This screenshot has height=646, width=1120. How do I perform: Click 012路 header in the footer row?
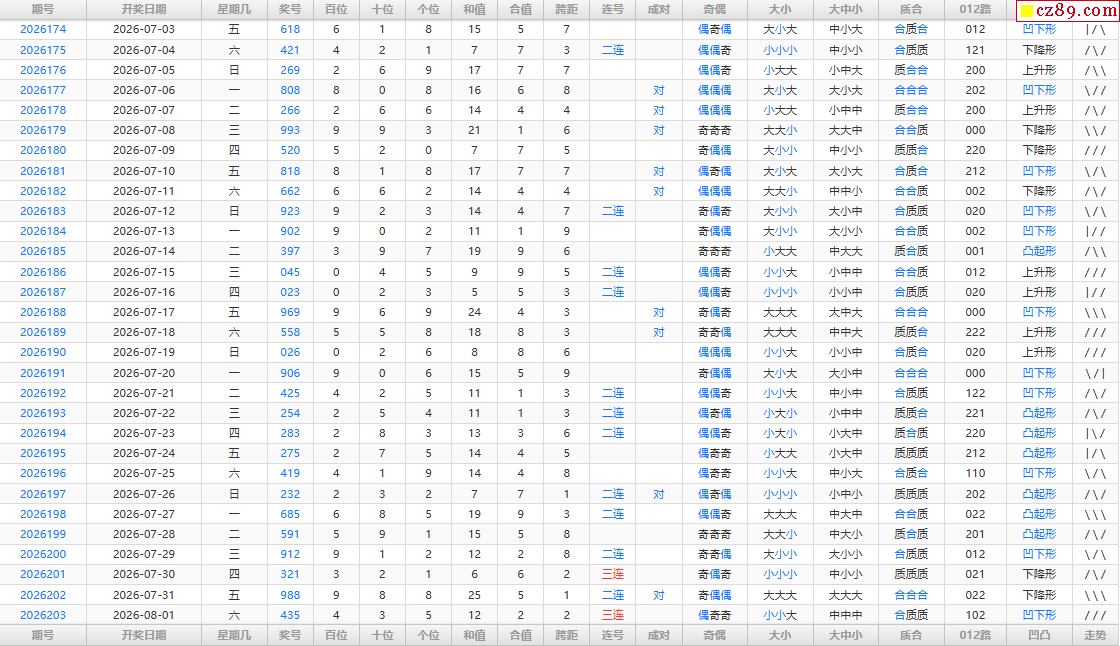coord(975,635)
